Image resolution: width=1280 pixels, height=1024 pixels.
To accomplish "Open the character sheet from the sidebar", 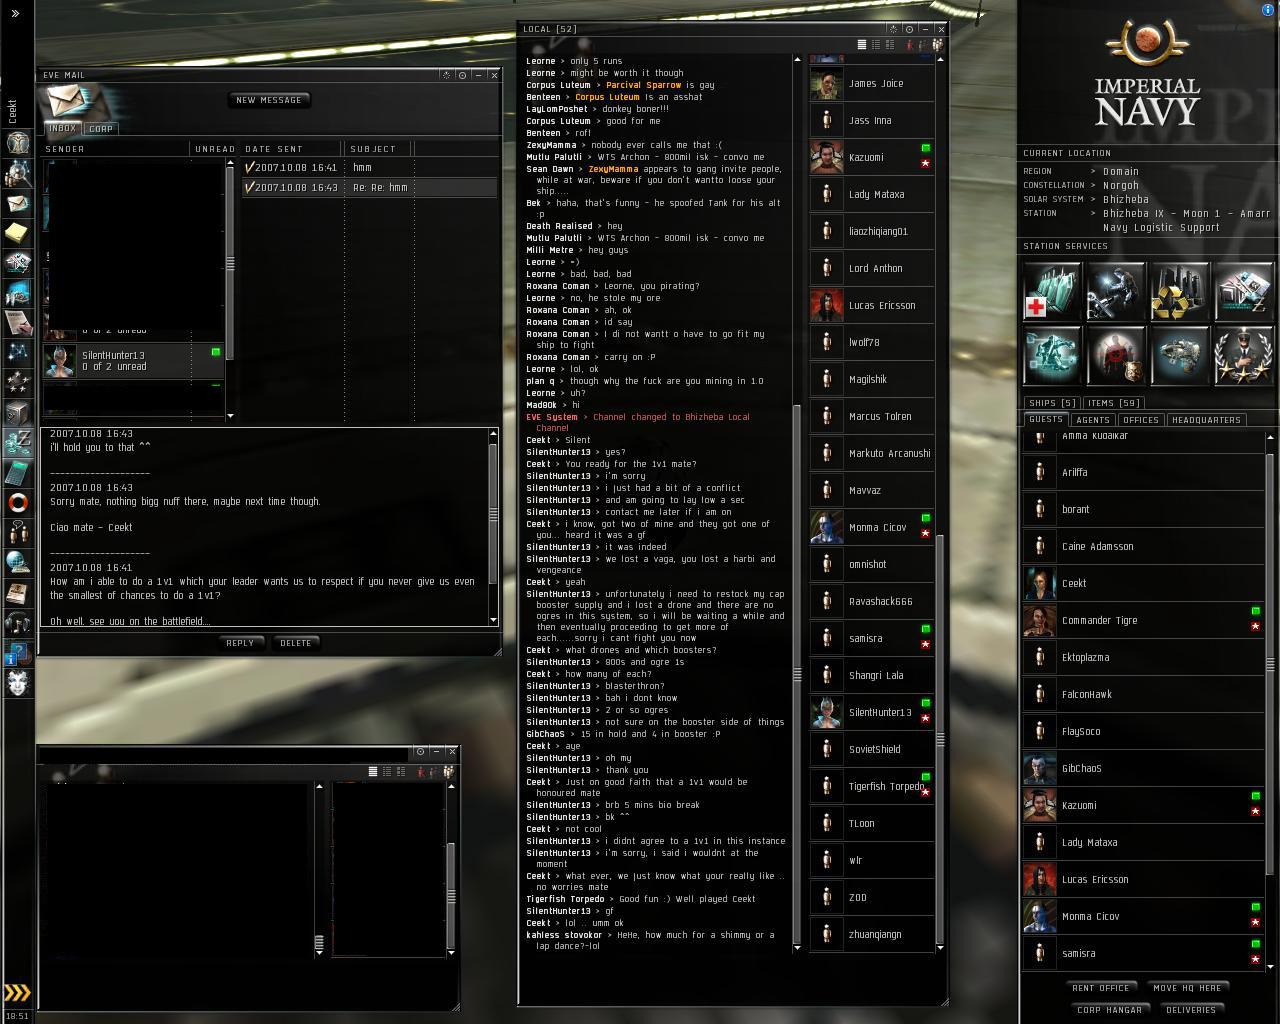I will pyautogui.click(x=18, y=143).
